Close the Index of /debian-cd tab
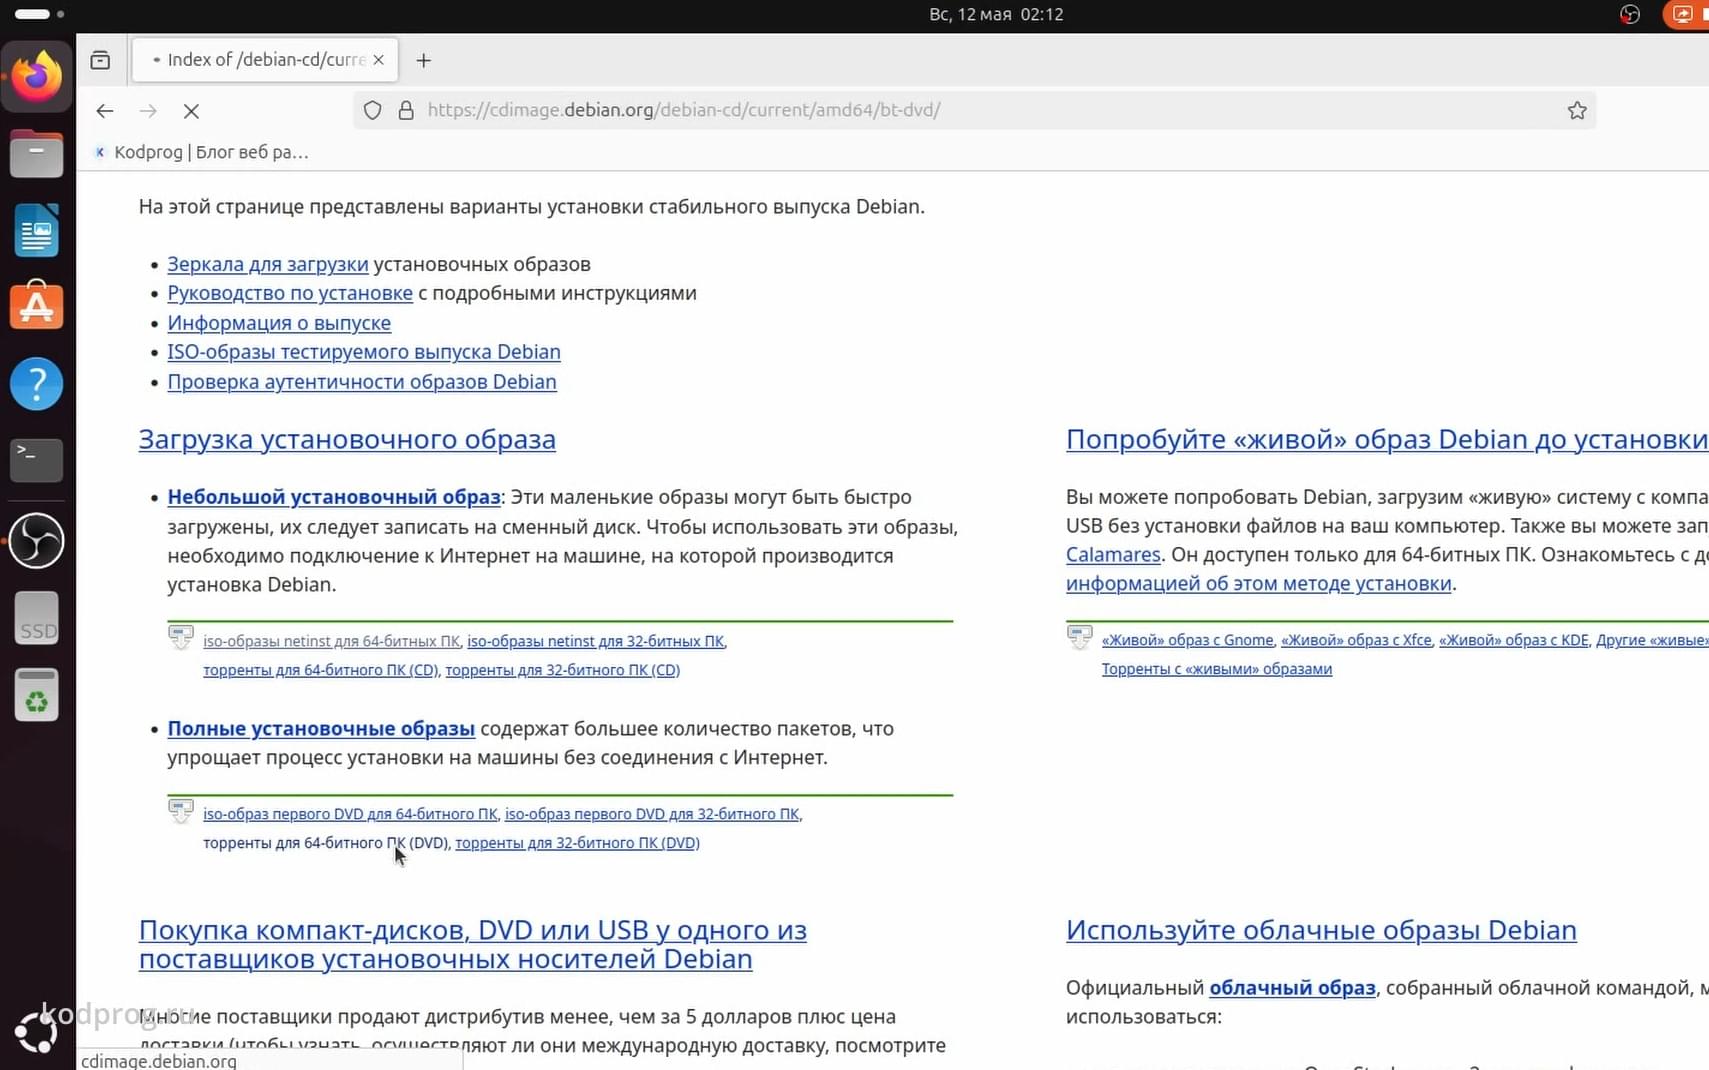 (378, 60)
